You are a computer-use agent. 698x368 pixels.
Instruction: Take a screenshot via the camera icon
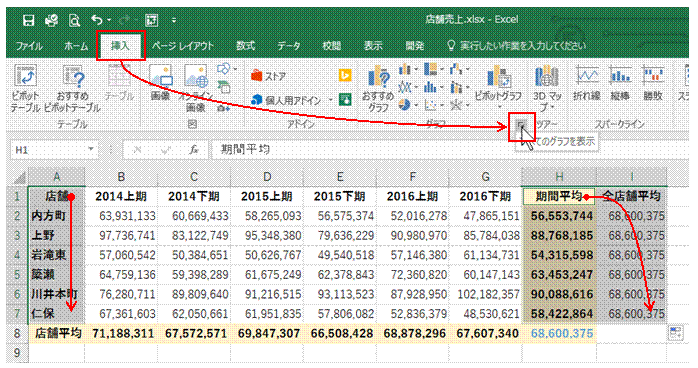click(223, 108)
